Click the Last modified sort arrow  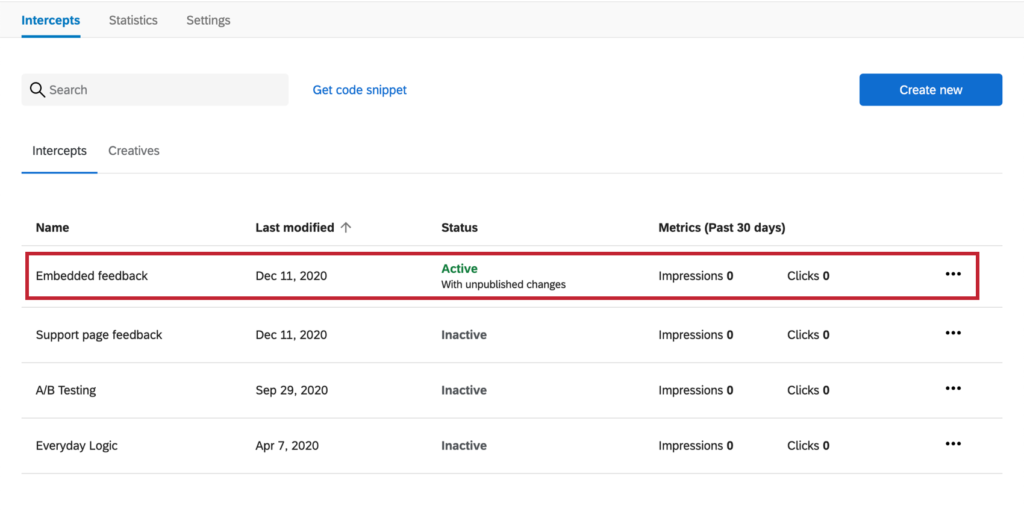coord(346,228)
